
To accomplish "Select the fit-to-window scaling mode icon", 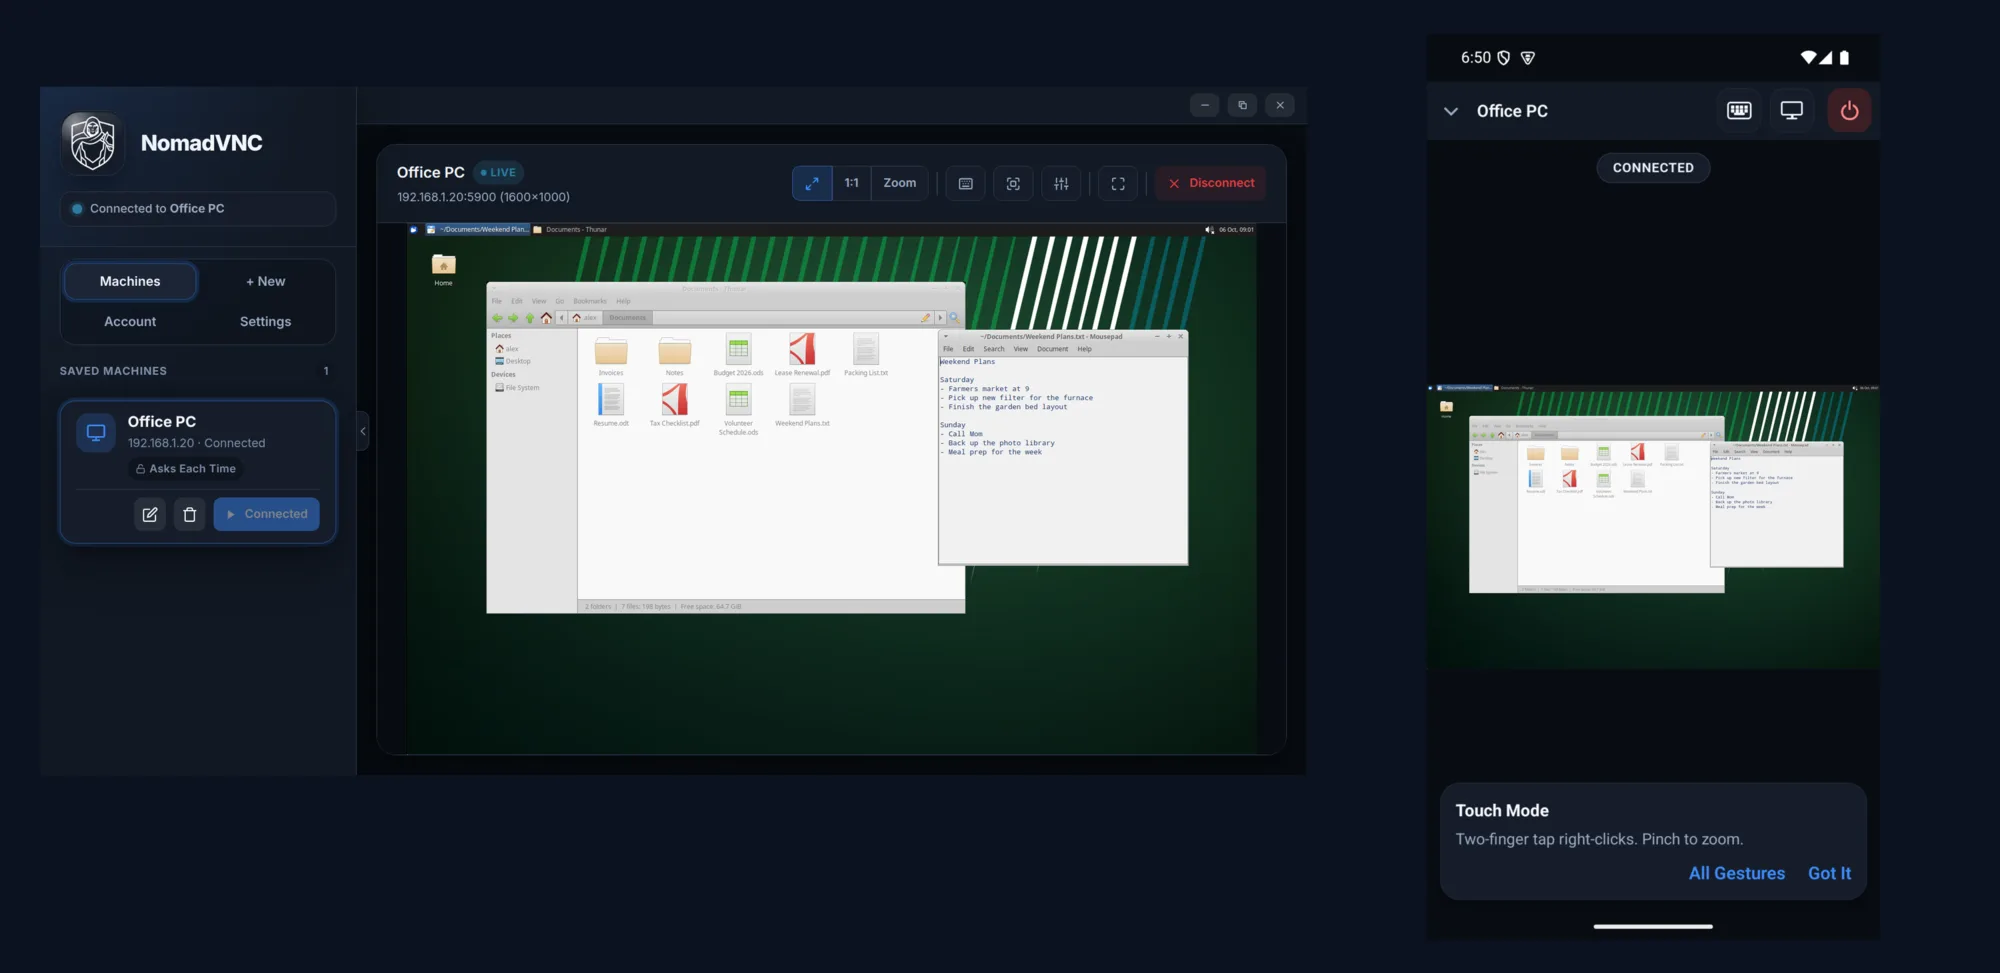I will [x=812, y=183].
